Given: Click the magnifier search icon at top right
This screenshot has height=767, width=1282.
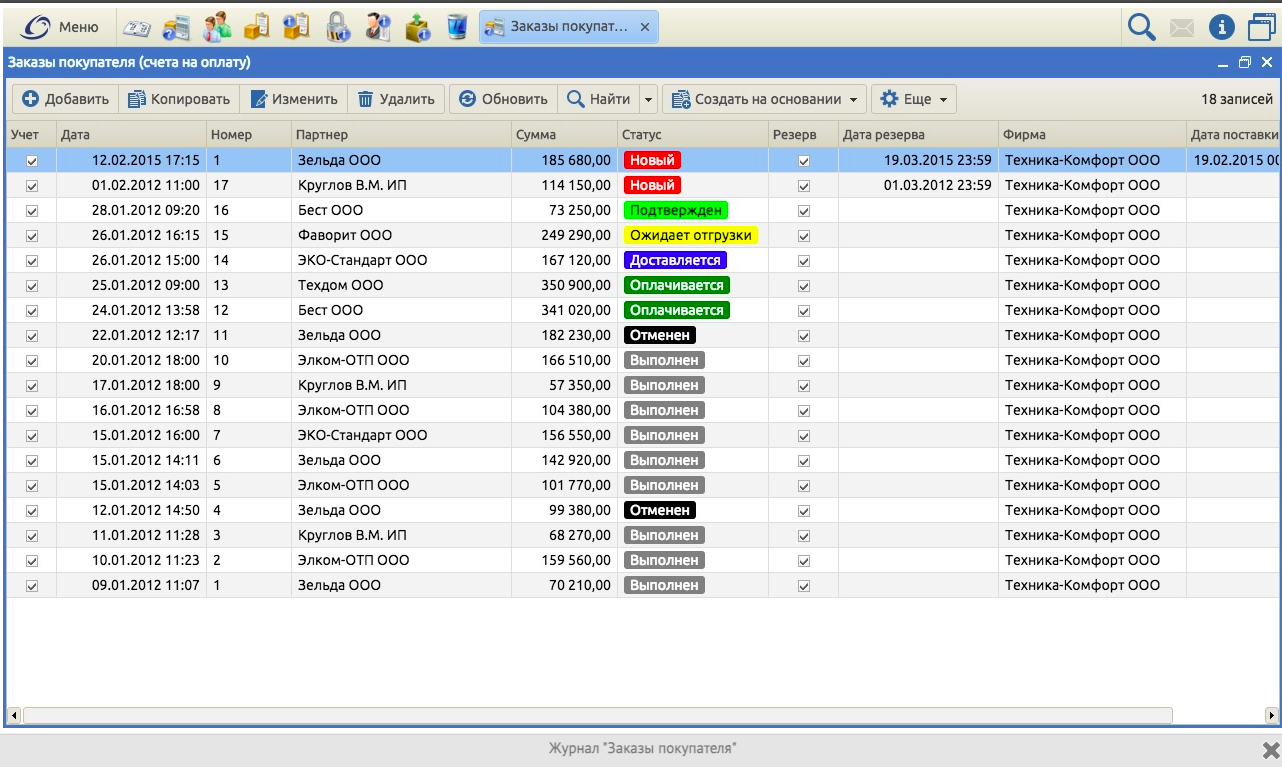Looking at the screenshot, I should point(1141,27).
